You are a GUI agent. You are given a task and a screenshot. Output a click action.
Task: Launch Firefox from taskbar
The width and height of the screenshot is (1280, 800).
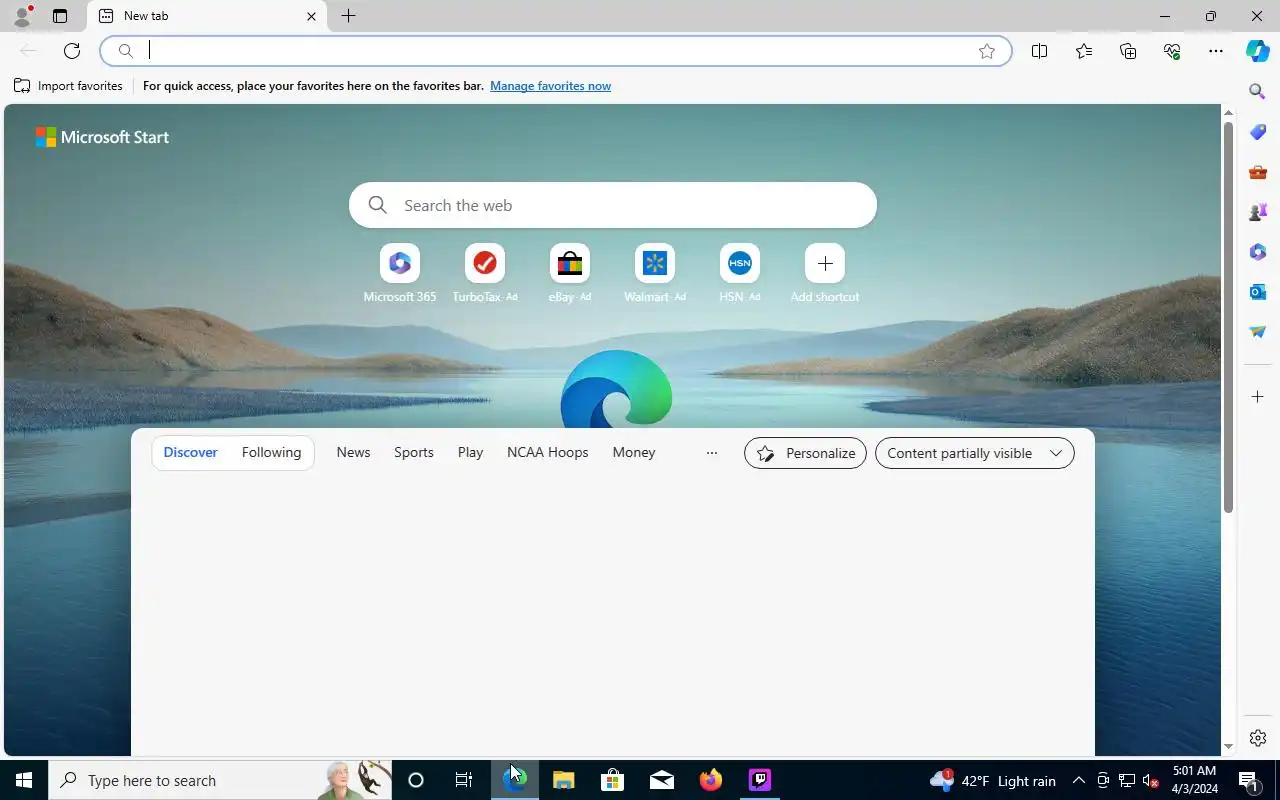[x=711, y=780]
